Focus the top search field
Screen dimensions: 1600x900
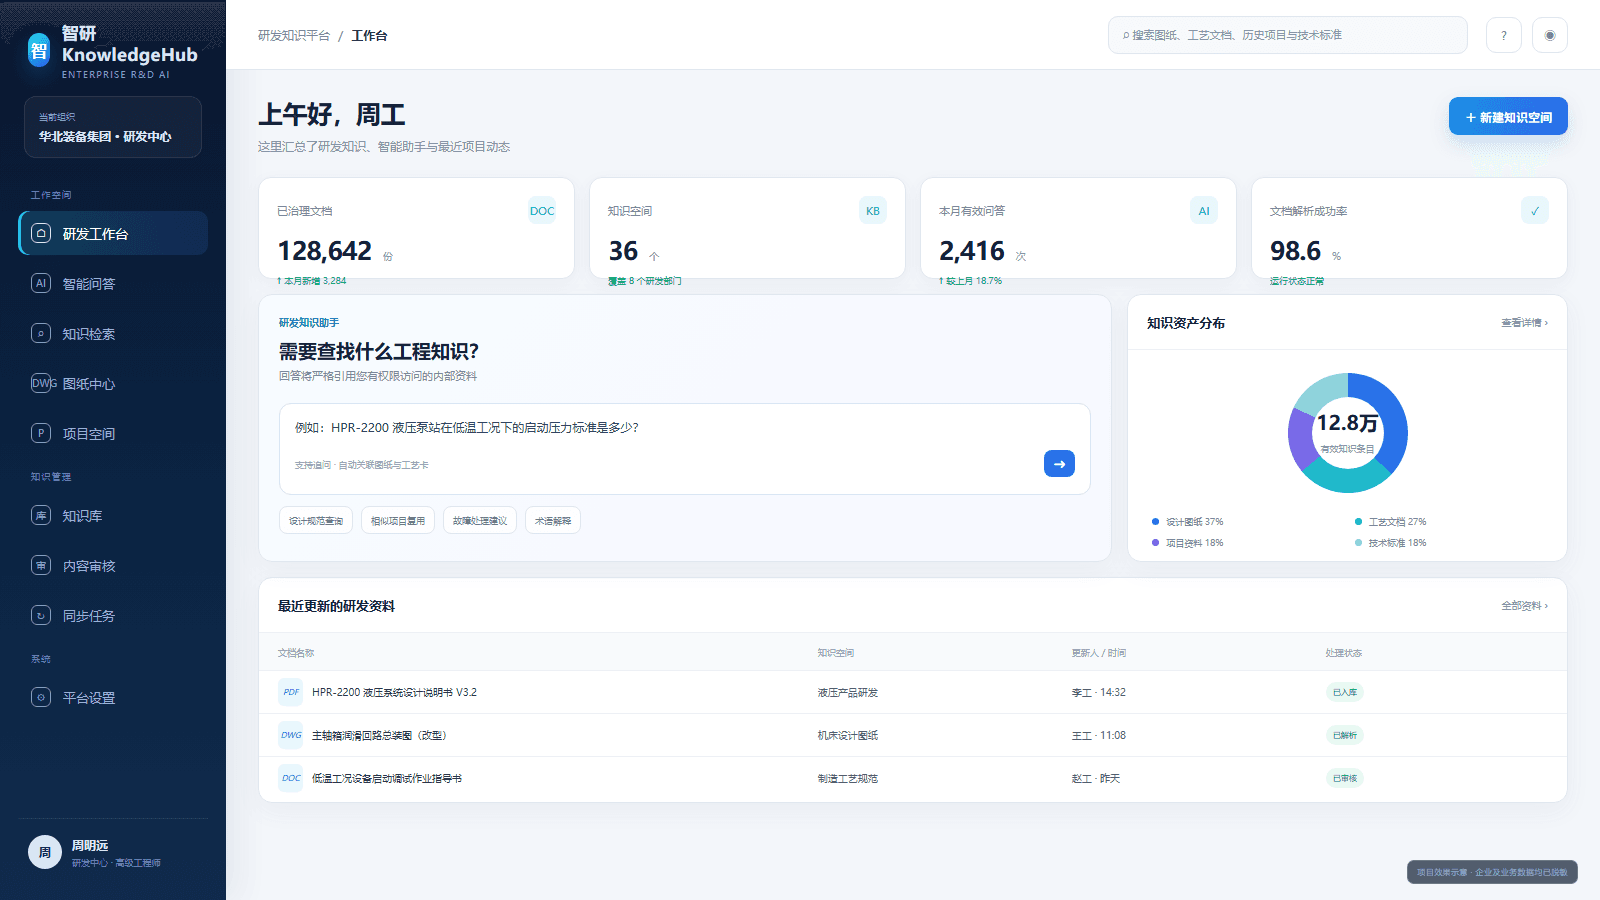pyautogui.click(x=1287, y=35)
